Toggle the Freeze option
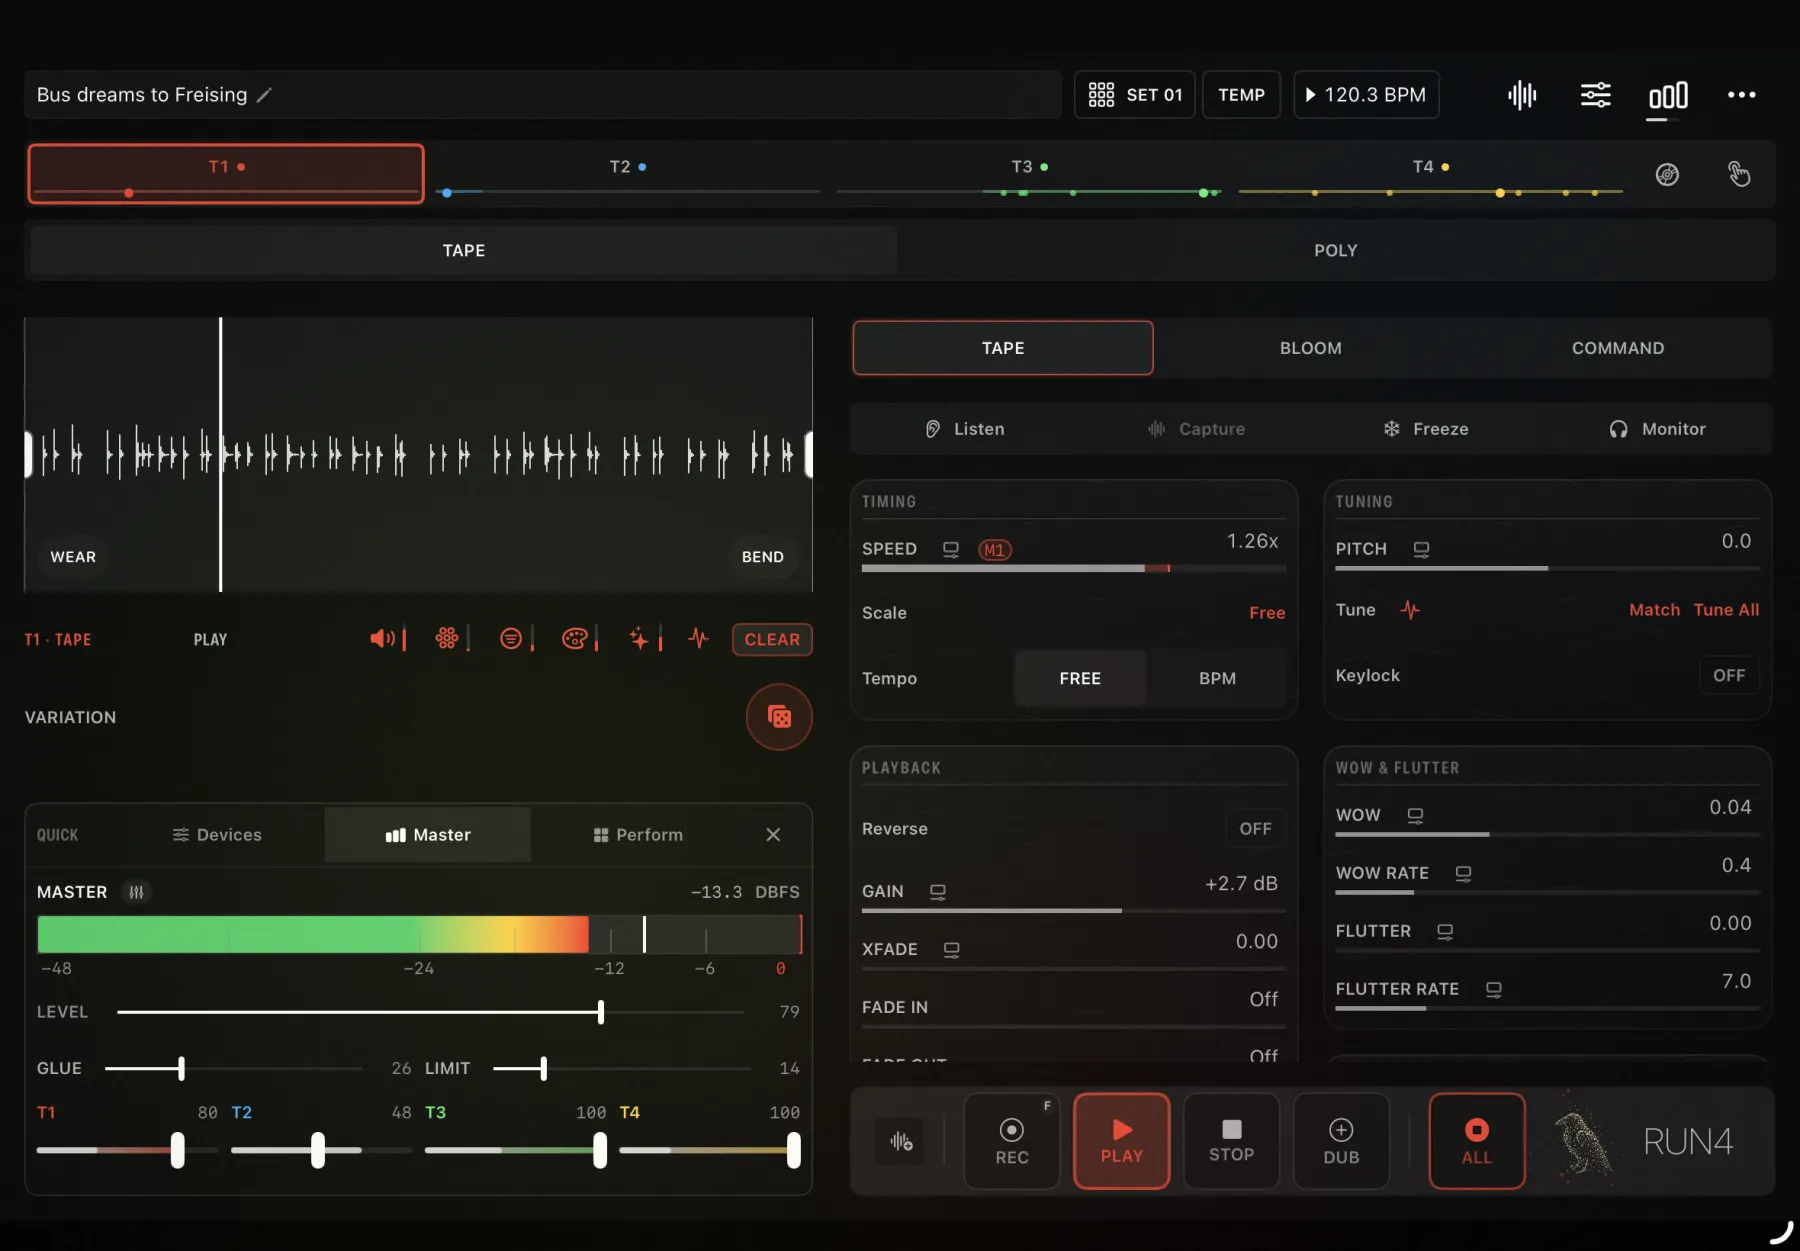1800x1251 pixels. [x=1426, y=429]
